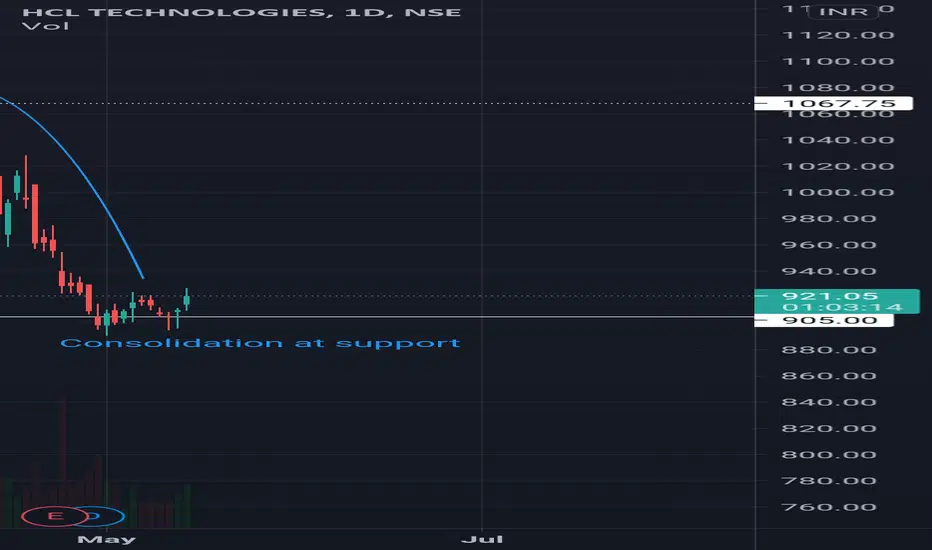
Task: Click the 1120.00 price axis label
Action: [838, 35]
